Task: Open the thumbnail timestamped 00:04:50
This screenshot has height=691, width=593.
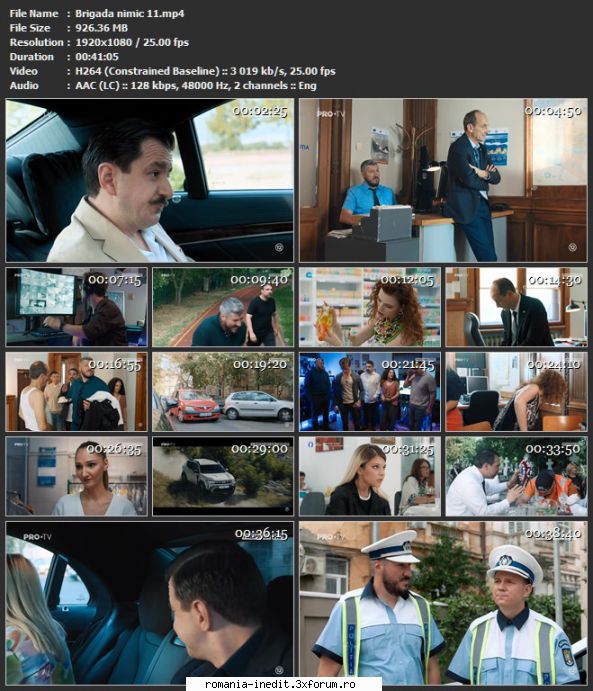Action: (443, 180)
